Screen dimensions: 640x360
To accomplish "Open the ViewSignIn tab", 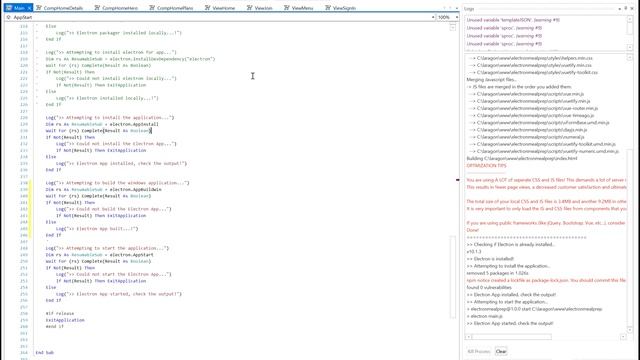I will 340,8.
